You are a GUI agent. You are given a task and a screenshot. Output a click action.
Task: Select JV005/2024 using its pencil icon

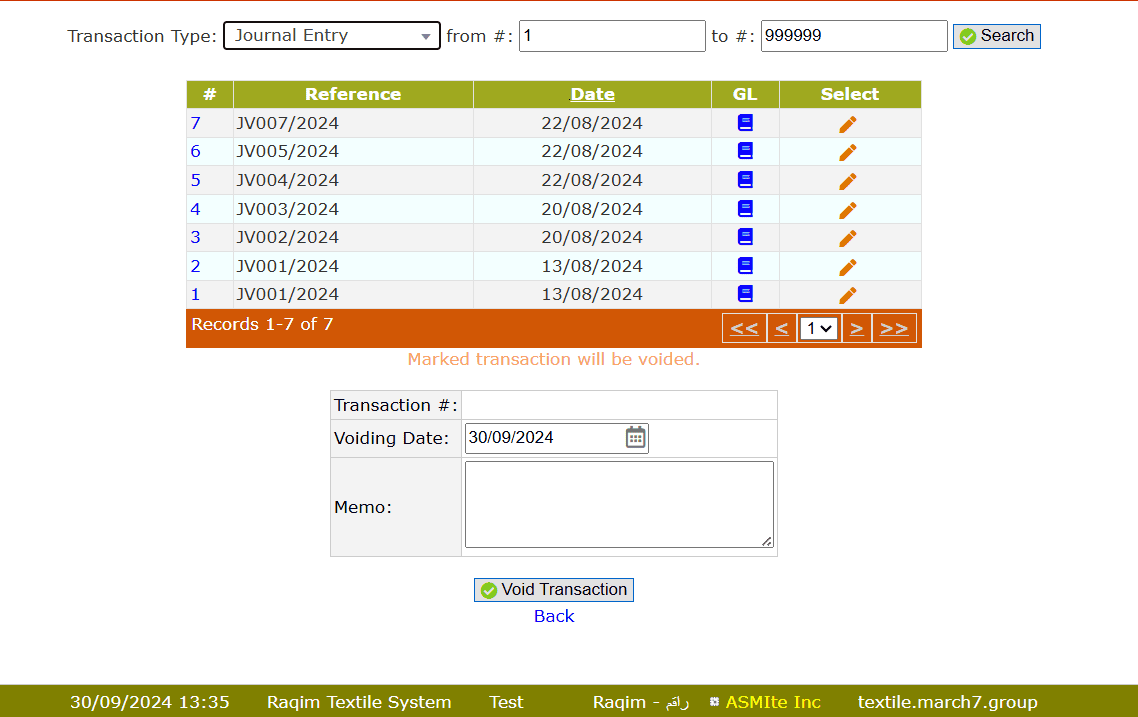click(x=848, y=152)
